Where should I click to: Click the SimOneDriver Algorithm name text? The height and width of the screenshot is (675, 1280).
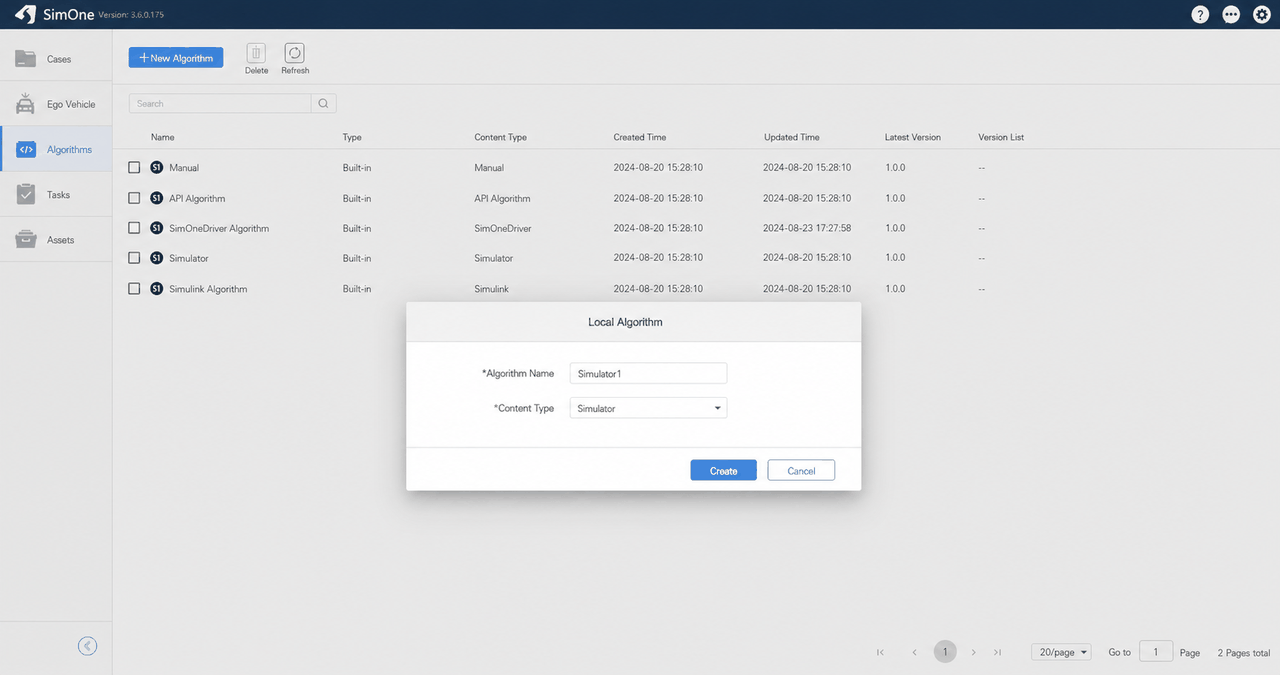[x=219, y=228]
